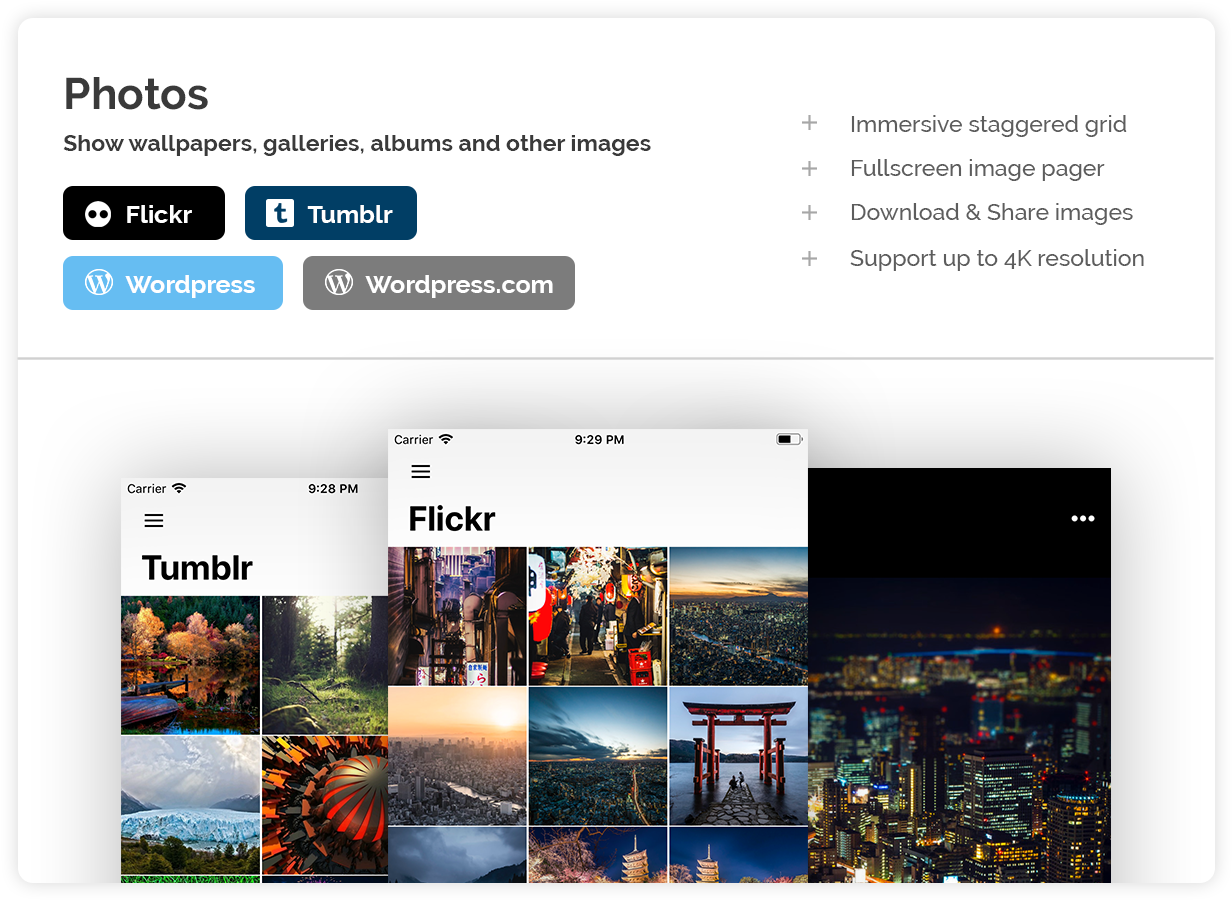Image resolution: width=1232 pixels, height=900 pixels.
Task: Select the light blue Wordpress button
Action: click(x=173, y=283)
